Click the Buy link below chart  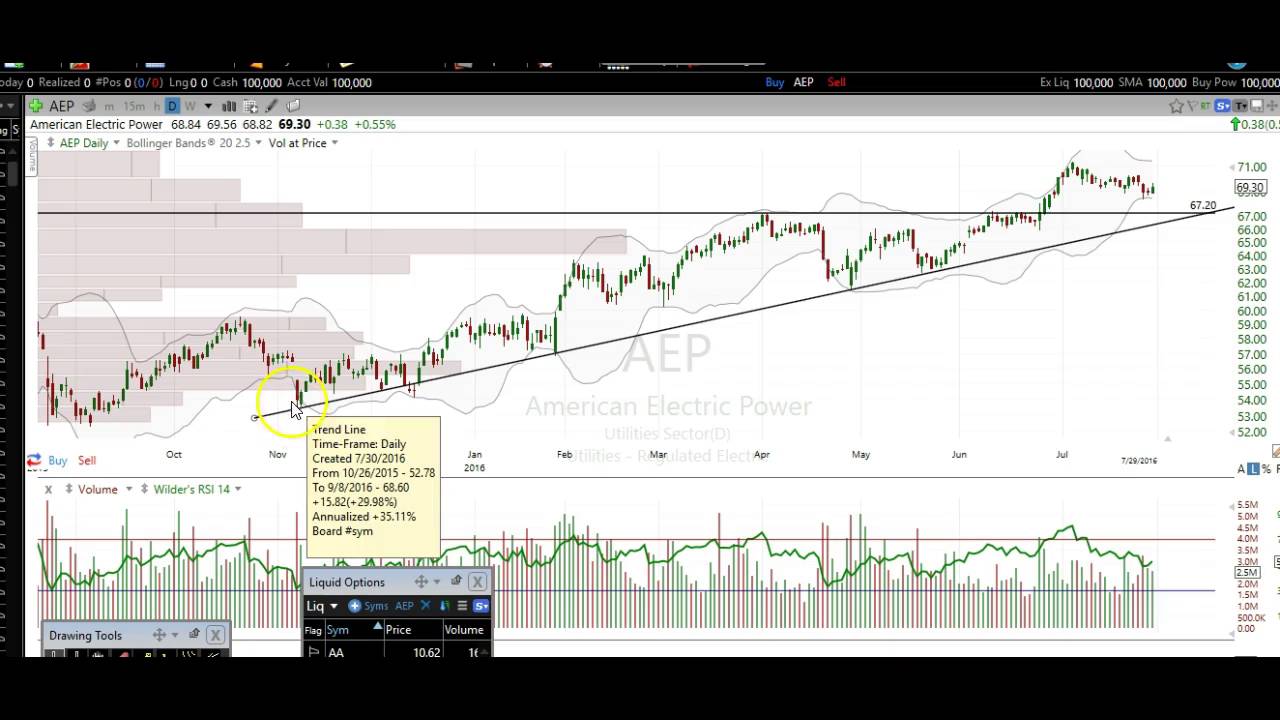tap(58, 461)
